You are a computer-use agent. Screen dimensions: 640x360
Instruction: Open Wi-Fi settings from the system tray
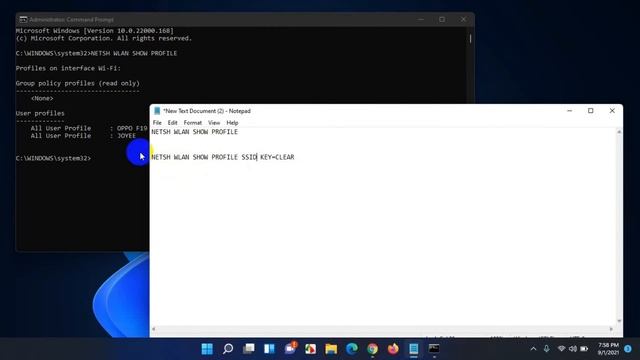click(561, 349)
